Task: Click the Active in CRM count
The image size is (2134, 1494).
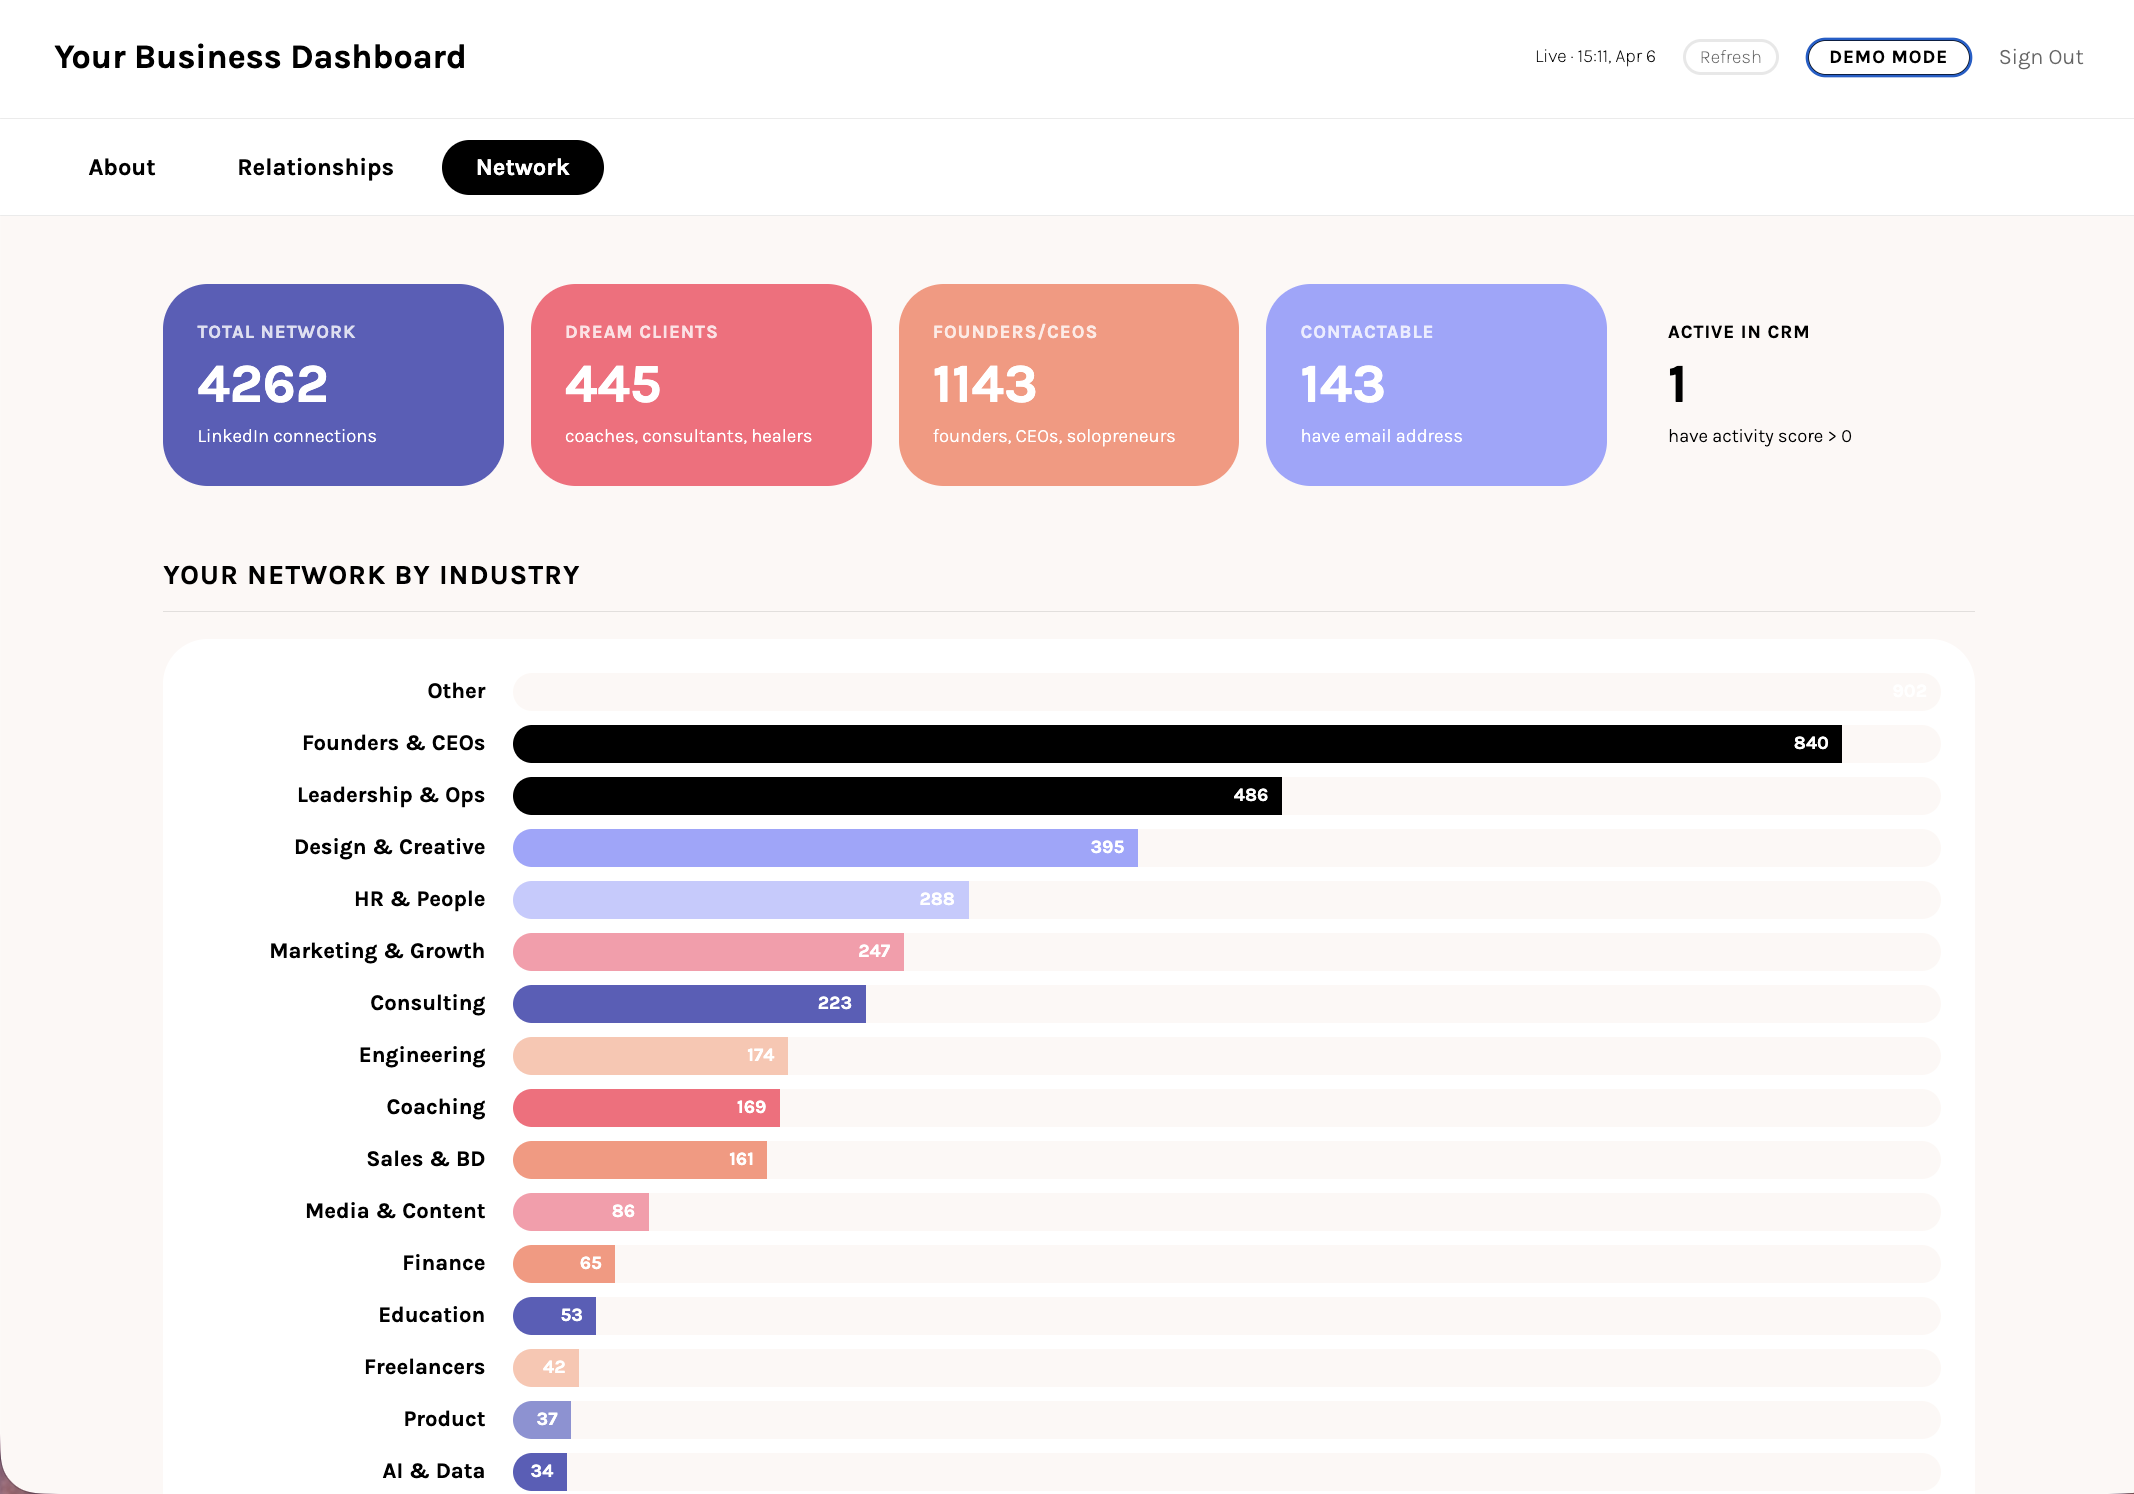Action: coord(1677,385)
